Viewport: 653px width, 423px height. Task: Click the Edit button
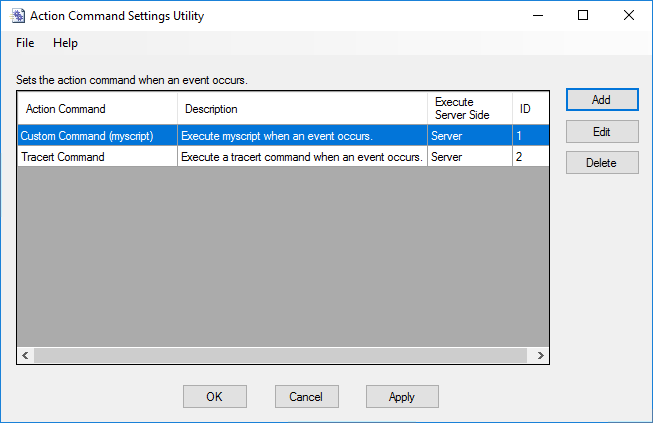coord(601,131)
